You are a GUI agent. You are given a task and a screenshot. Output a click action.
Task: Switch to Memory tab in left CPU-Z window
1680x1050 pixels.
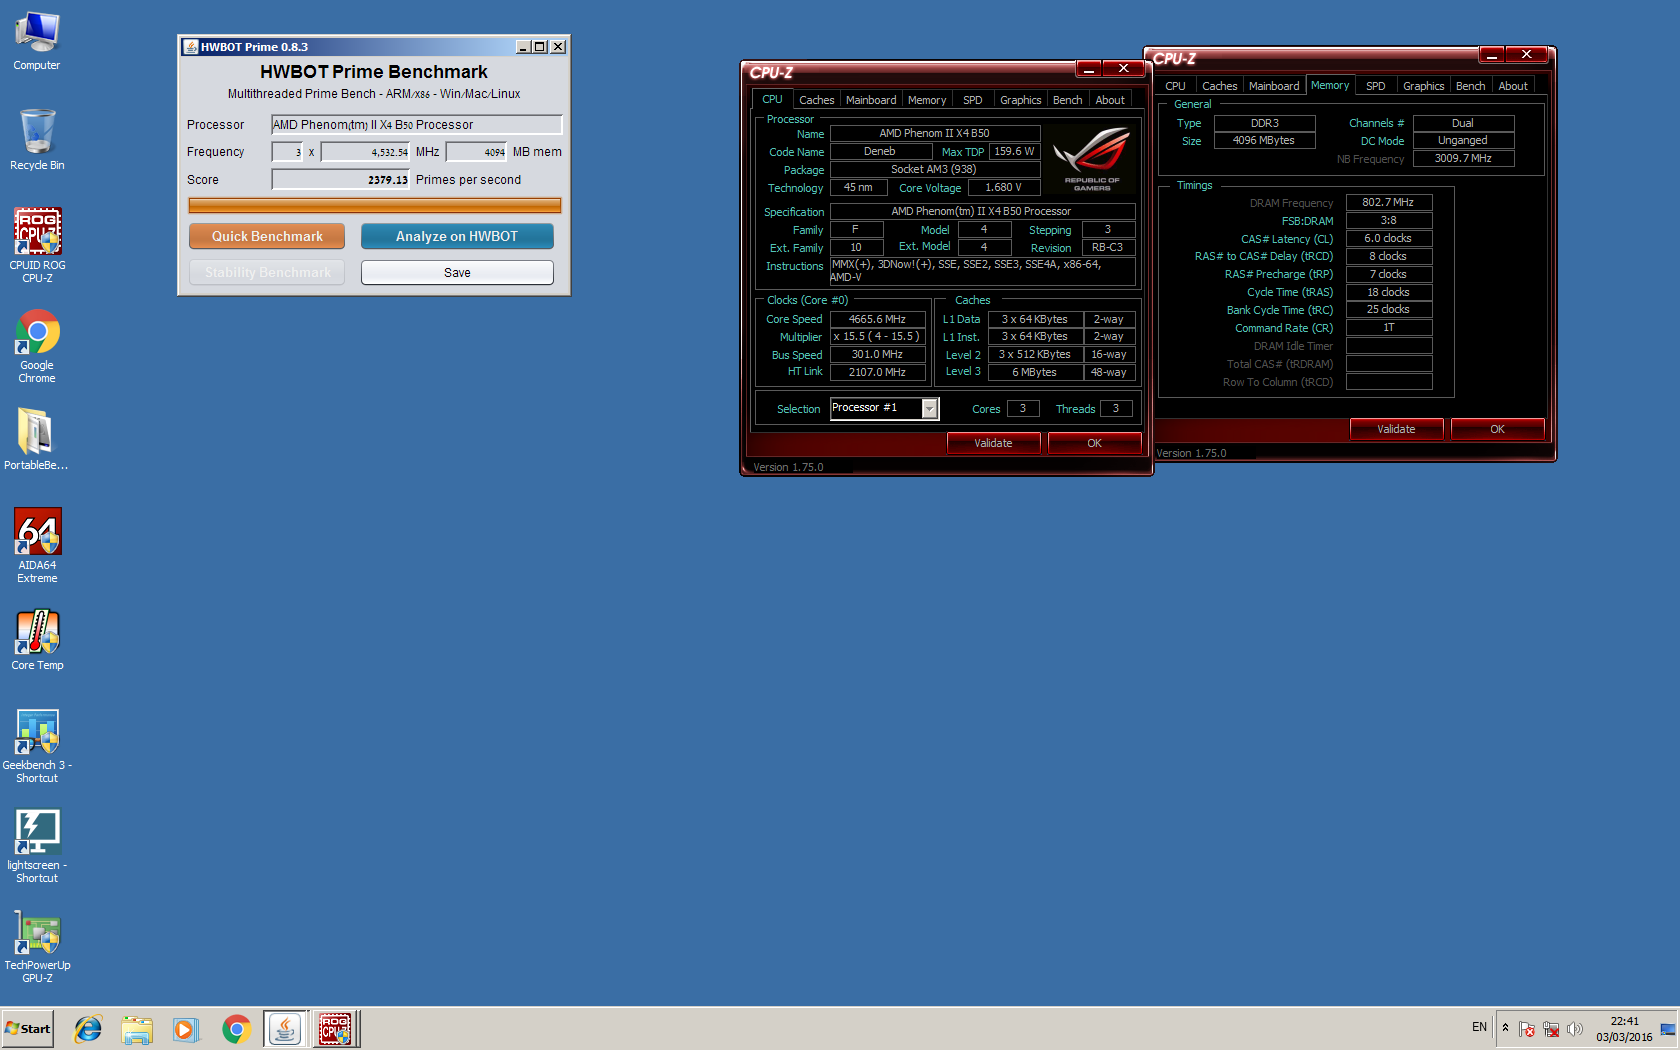tap(927, 100)
